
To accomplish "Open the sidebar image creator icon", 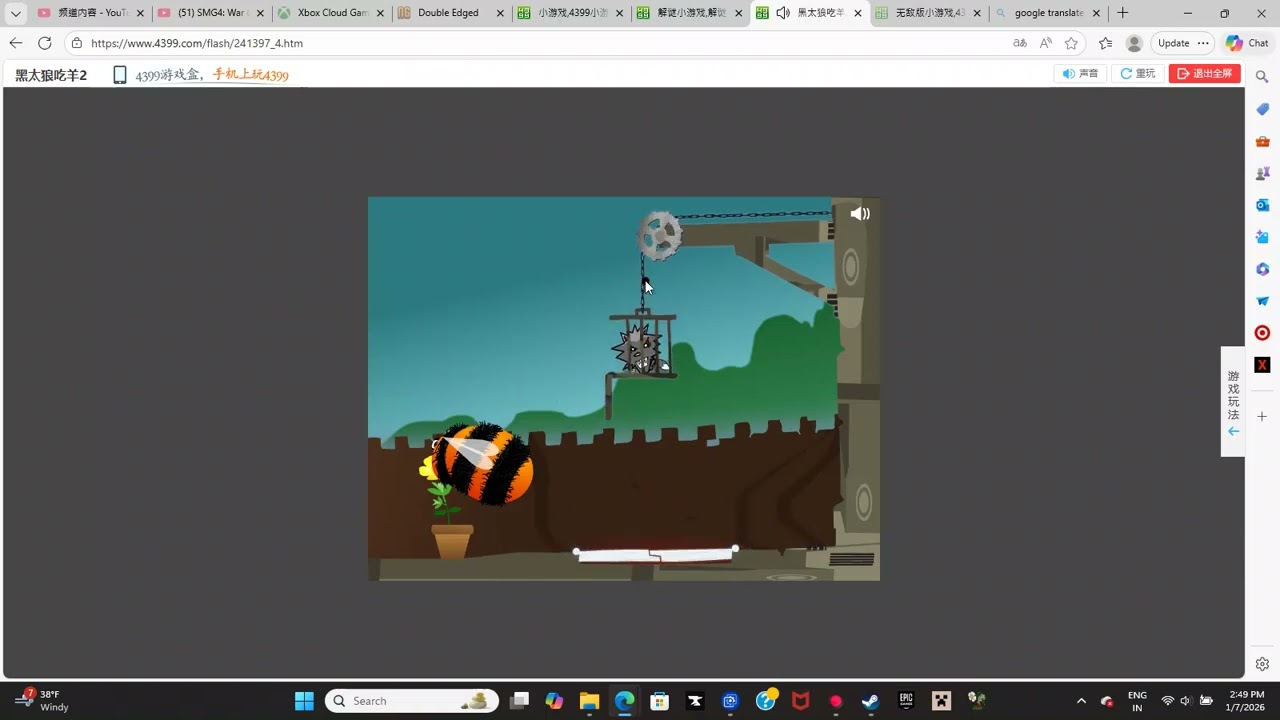I will (x=1262, y=237).
